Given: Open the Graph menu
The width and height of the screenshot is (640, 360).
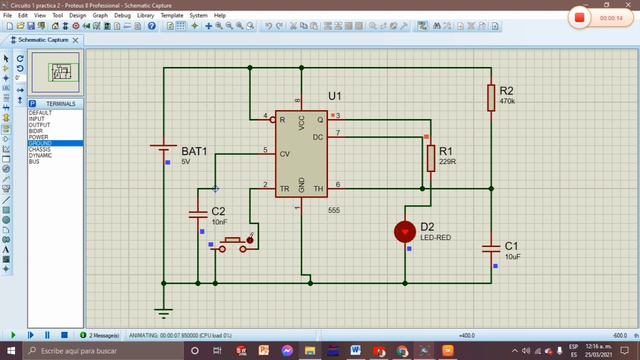Looking at the screenshot, I should pyautogui.click(x=100, y=16).
